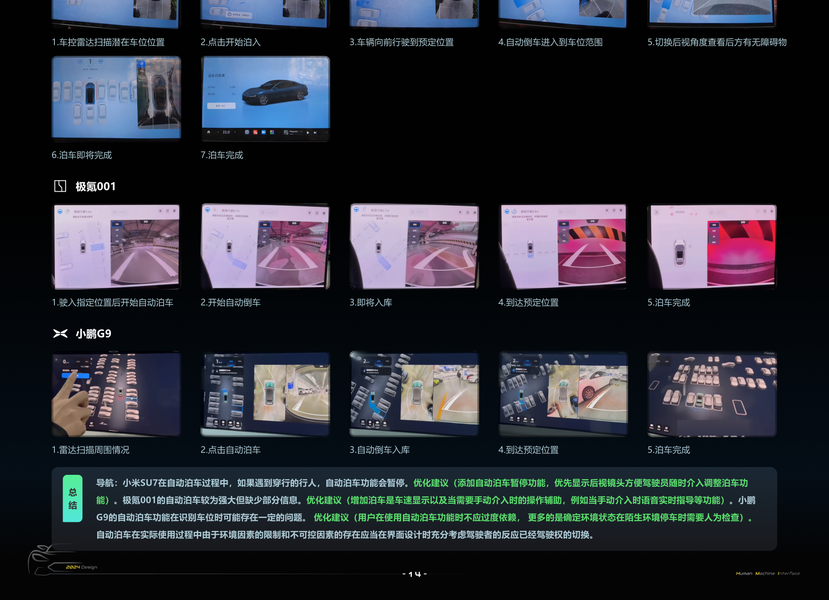Open Xpeng G9 thumbnail for 4.到达预定位置
Image resolution: width=829 pixels, height=600 pixels.
click(563, 394)
